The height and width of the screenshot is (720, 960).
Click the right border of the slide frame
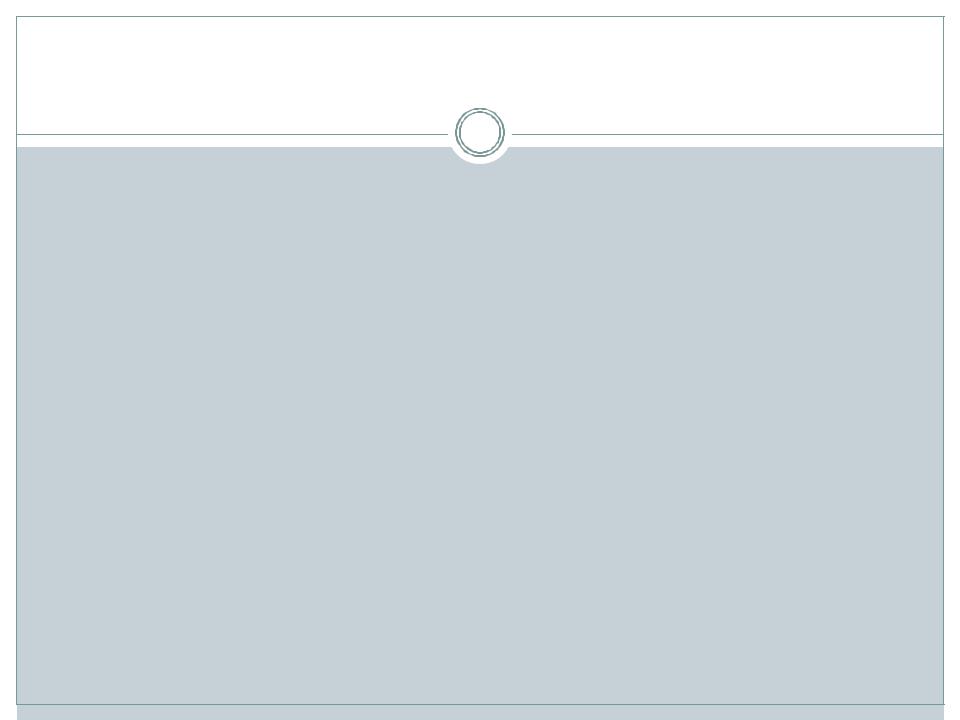pyautogui.click(x=943, y=361)
